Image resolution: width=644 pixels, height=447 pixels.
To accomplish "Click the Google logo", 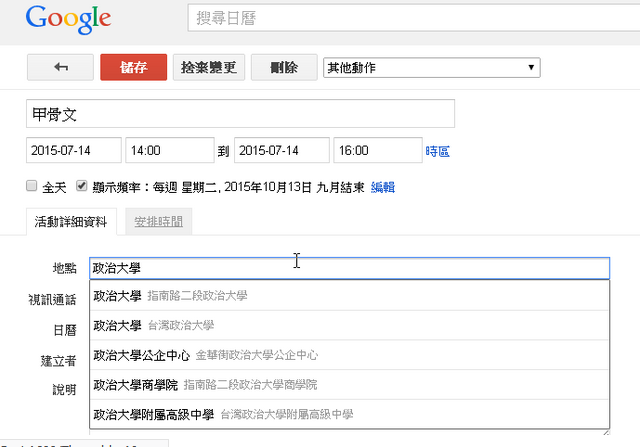I will point(68,17).
